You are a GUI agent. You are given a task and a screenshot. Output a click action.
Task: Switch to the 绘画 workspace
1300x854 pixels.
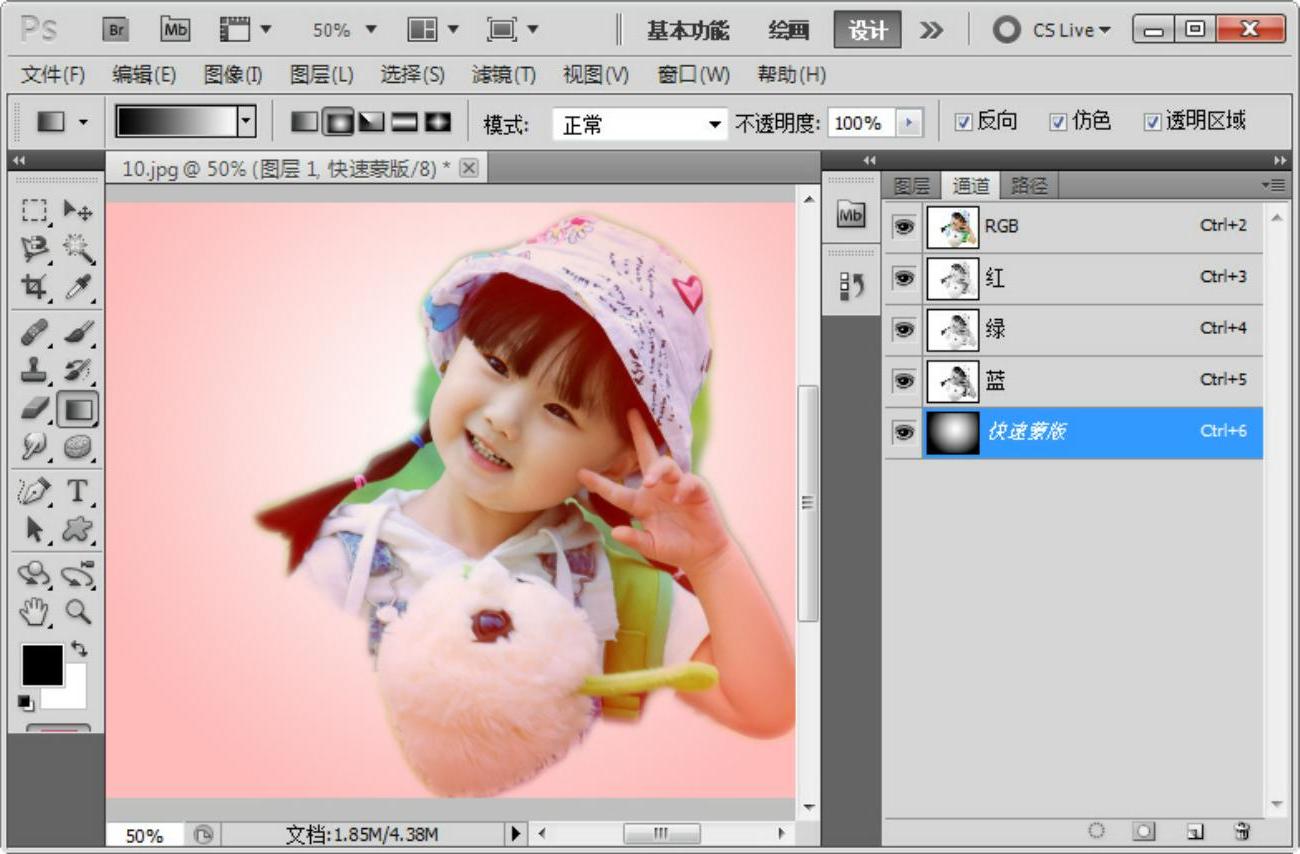pos(788,30)
